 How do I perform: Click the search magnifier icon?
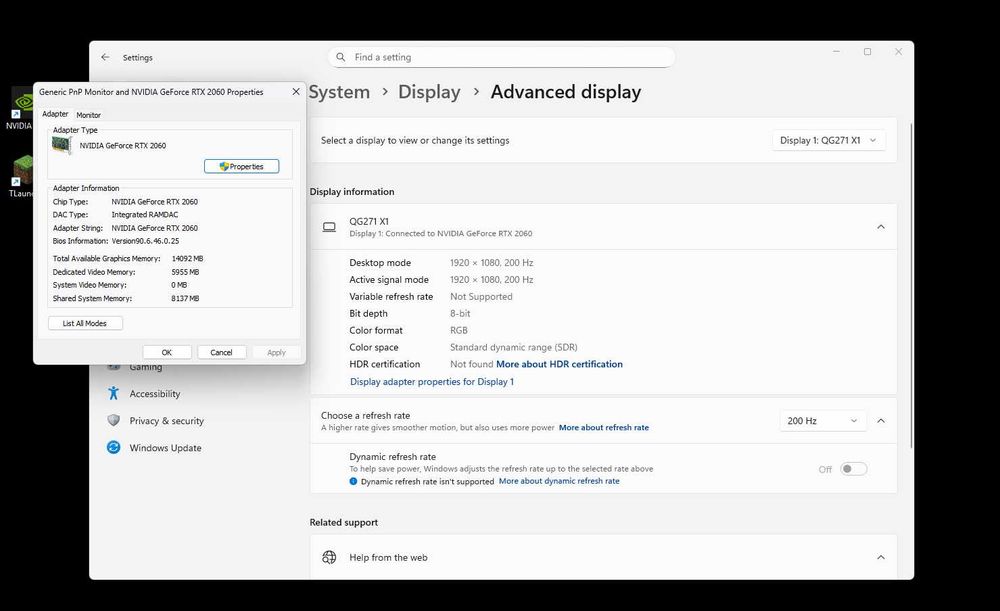pos(341,57)
